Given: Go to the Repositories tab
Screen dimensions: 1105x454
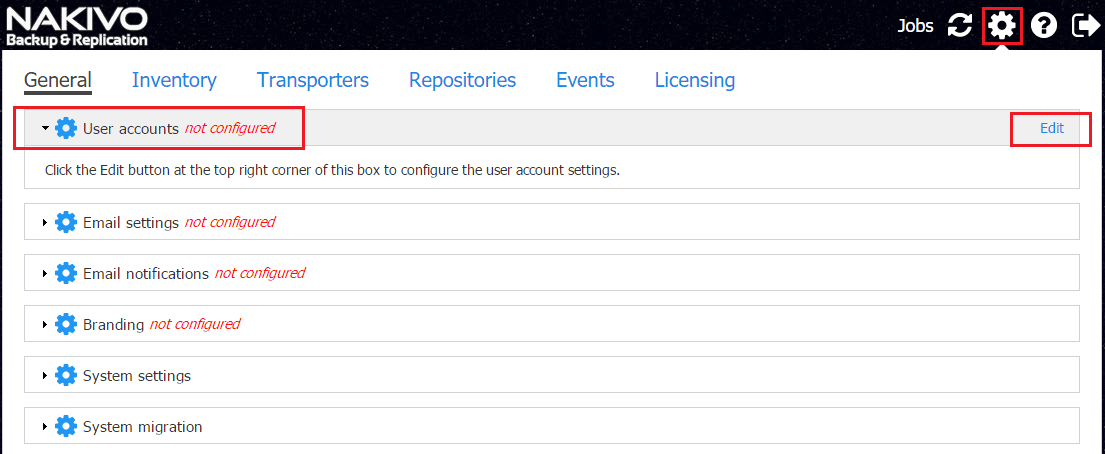Looking at the screenshot, I should pyautogui.click(x=462, y=80).
